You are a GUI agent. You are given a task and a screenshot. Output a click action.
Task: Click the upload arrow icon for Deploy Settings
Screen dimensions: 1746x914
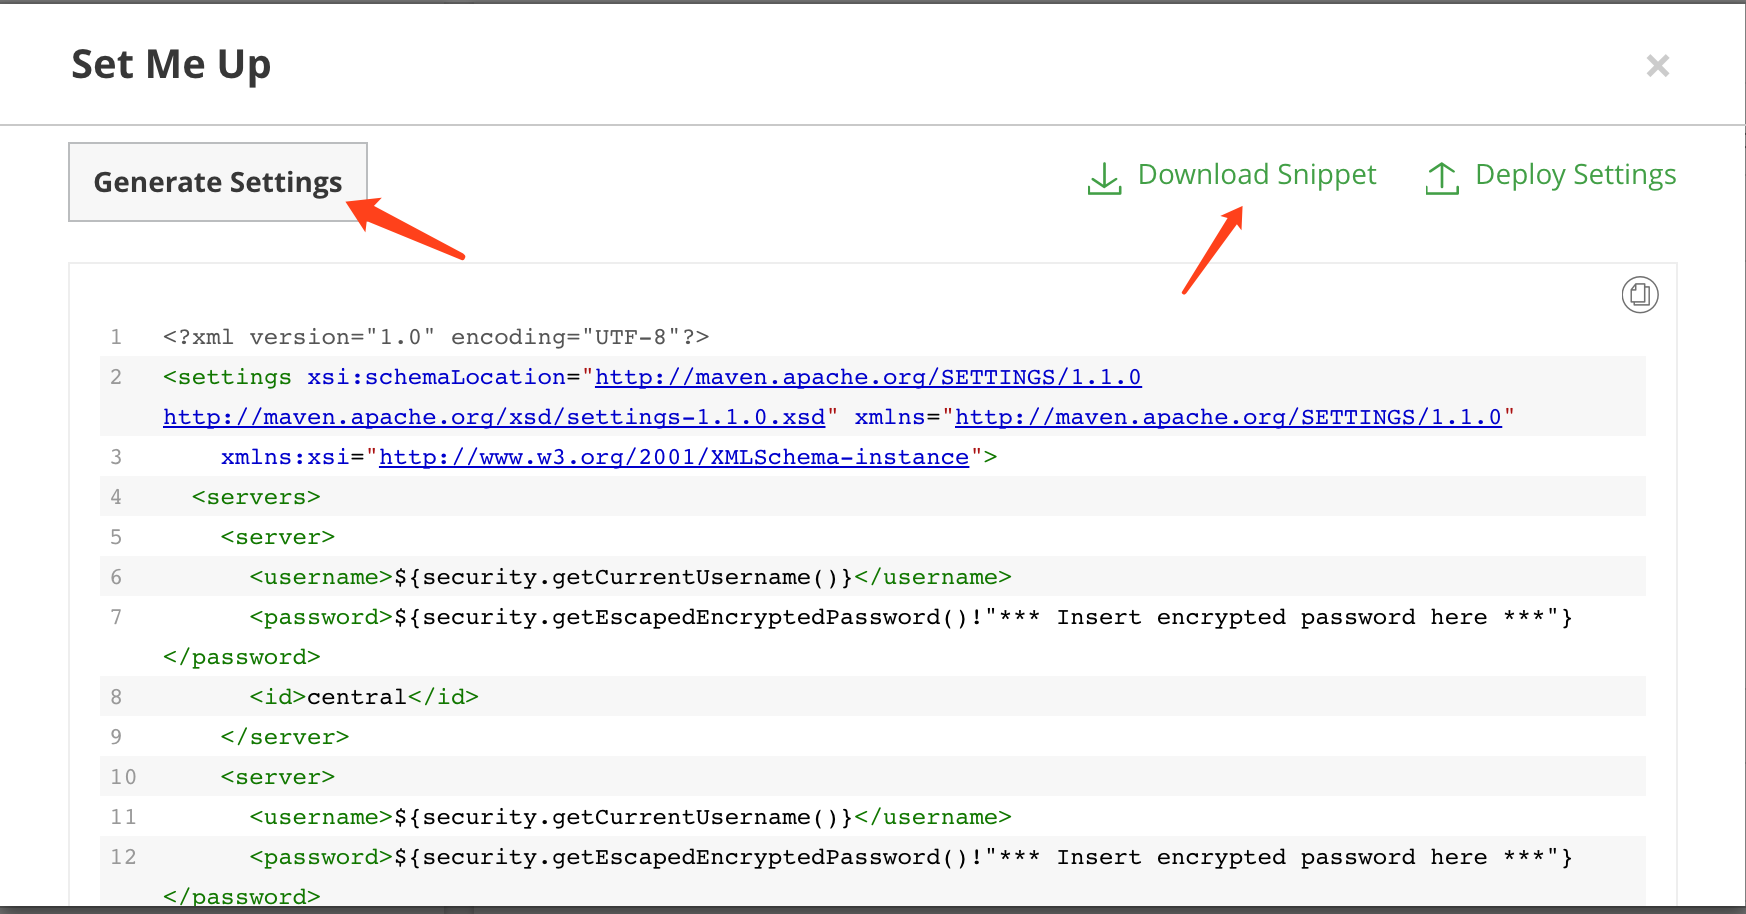(1442, 179)
